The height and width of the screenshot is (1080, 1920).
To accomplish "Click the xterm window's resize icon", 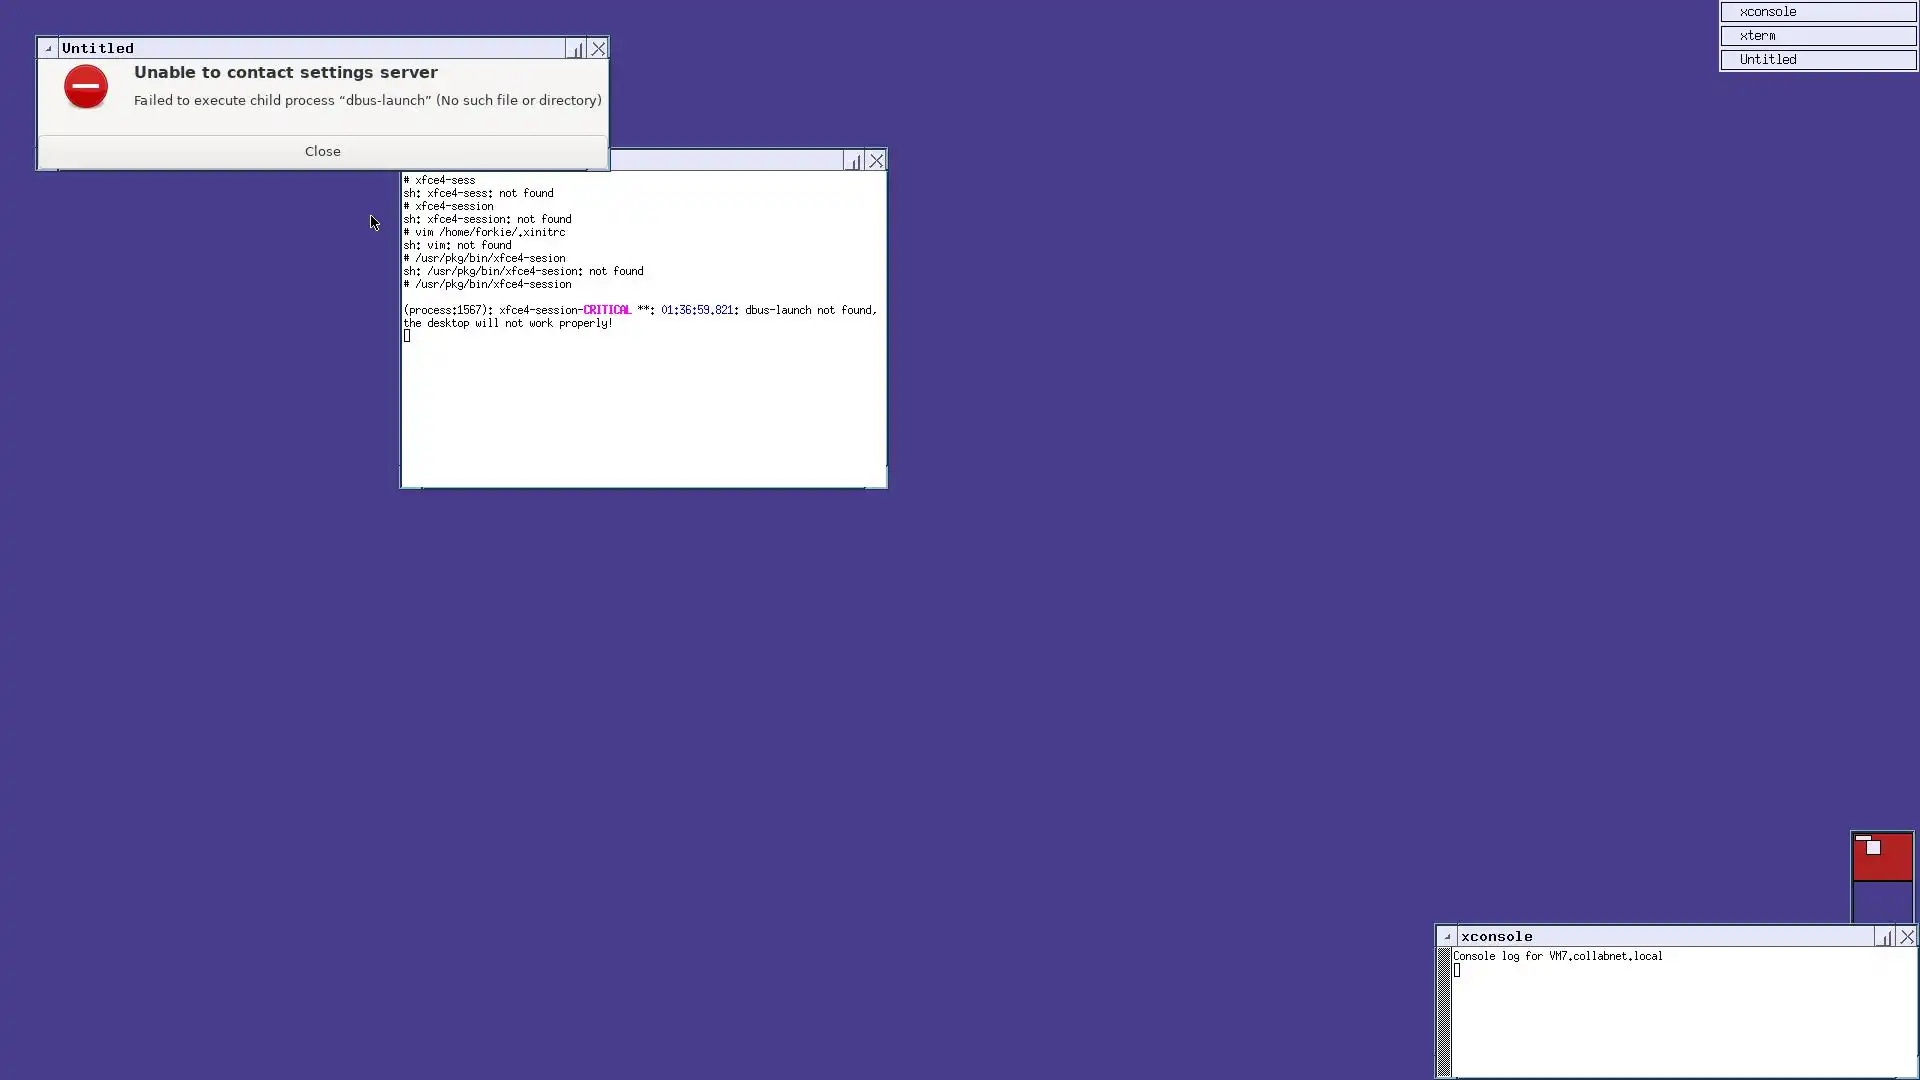I will [x=853, y=160].
